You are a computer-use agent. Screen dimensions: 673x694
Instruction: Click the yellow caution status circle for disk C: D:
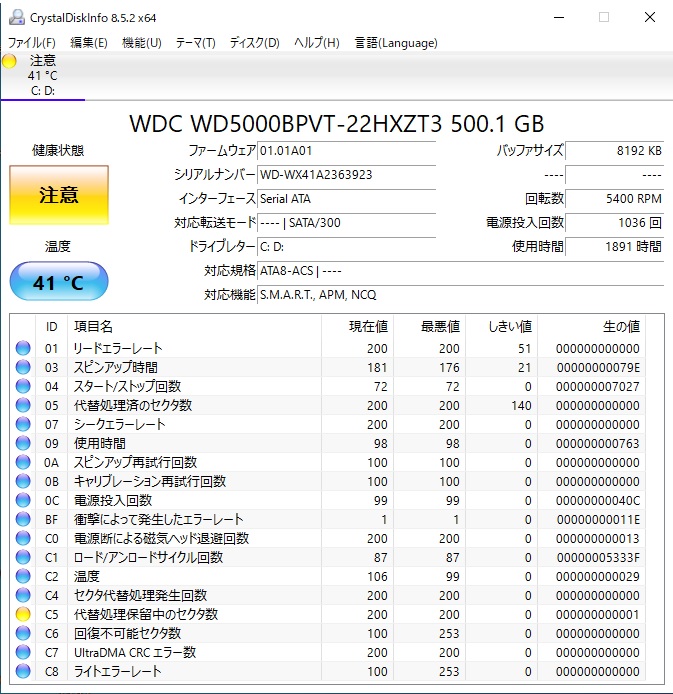[x=9, y=61]
